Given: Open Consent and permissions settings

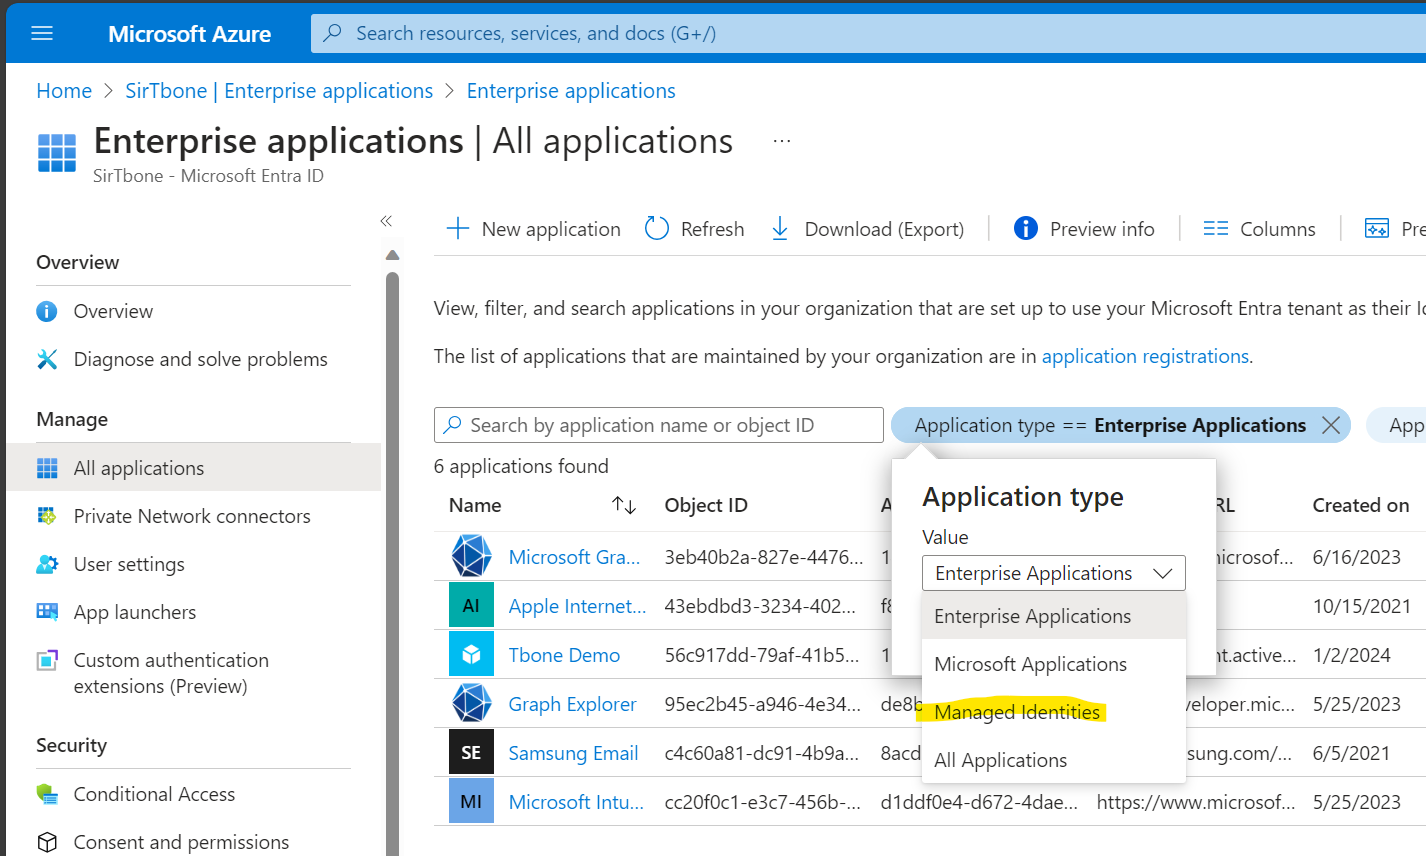Looking at the screenshot, I should click(x=180, y=842).
